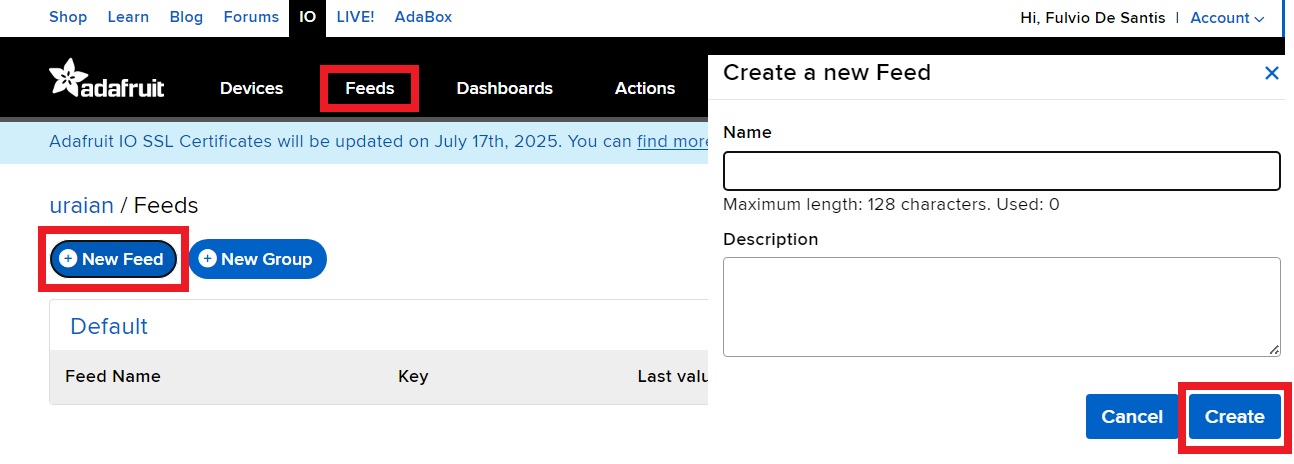Expand the Account dropdown
This screenshot has height=464, width=1294.
point(1227,18)
